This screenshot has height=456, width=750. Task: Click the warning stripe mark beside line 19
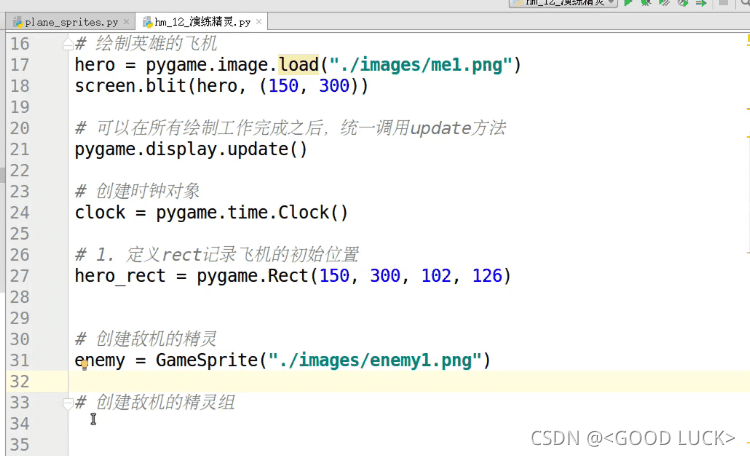pos(748,109)
